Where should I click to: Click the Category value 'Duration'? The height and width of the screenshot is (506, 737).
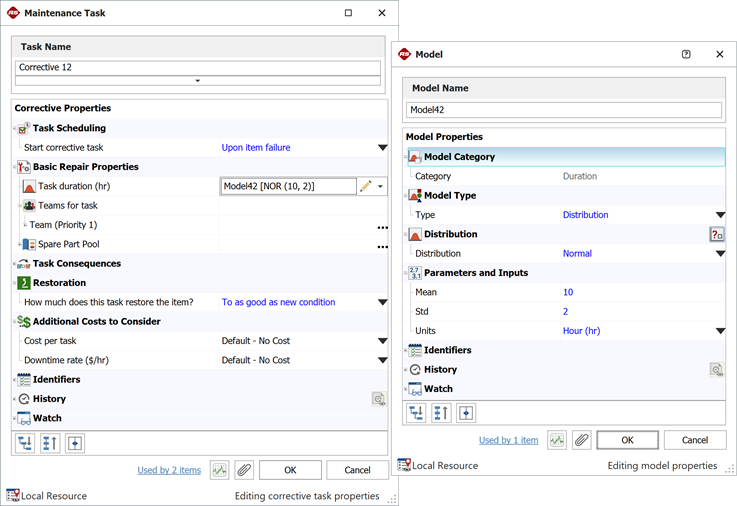(x=580, y=176)
